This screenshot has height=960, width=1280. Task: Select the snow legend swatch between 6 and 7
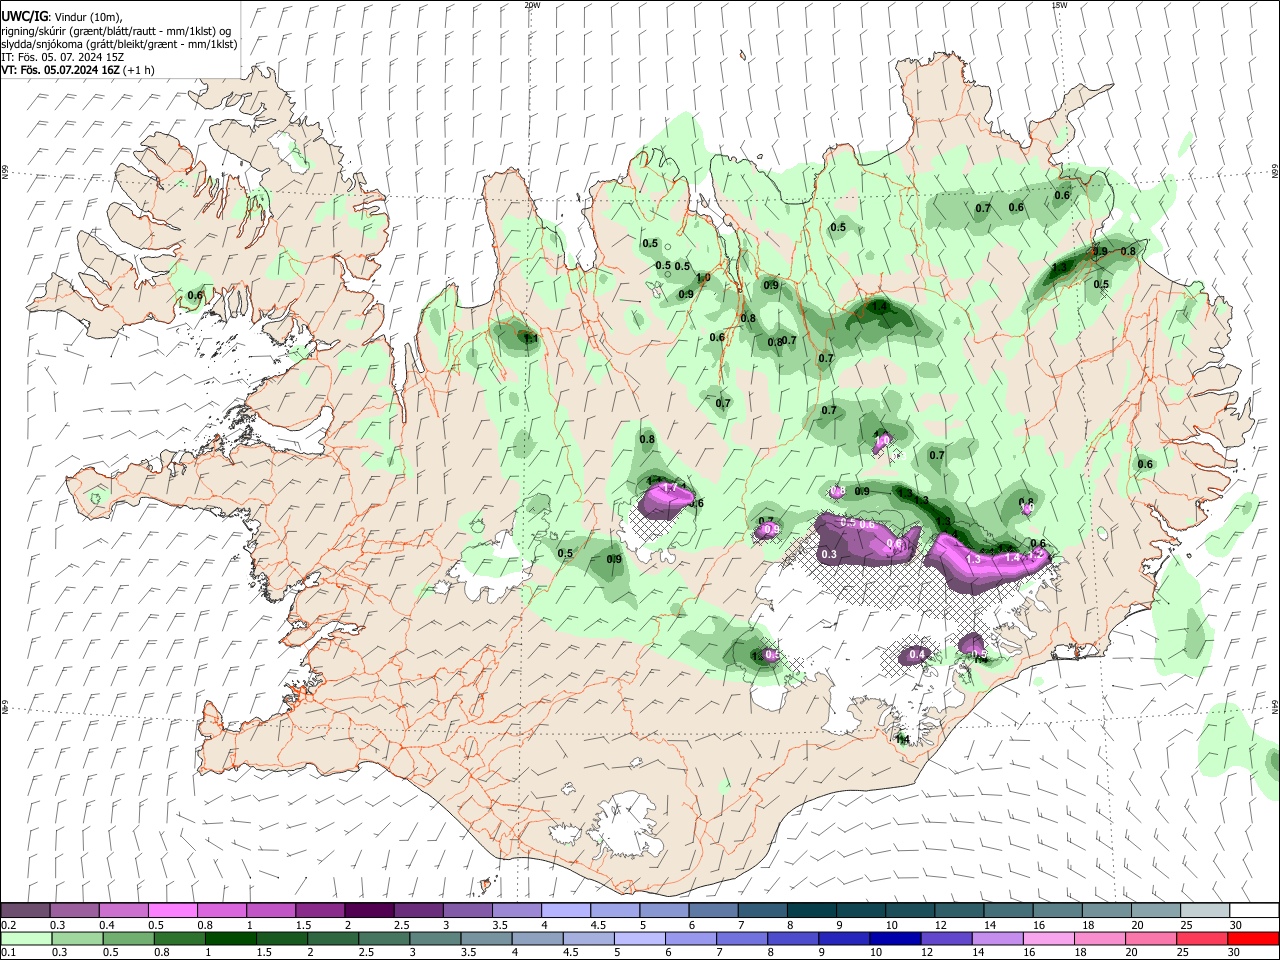(712, 911)
